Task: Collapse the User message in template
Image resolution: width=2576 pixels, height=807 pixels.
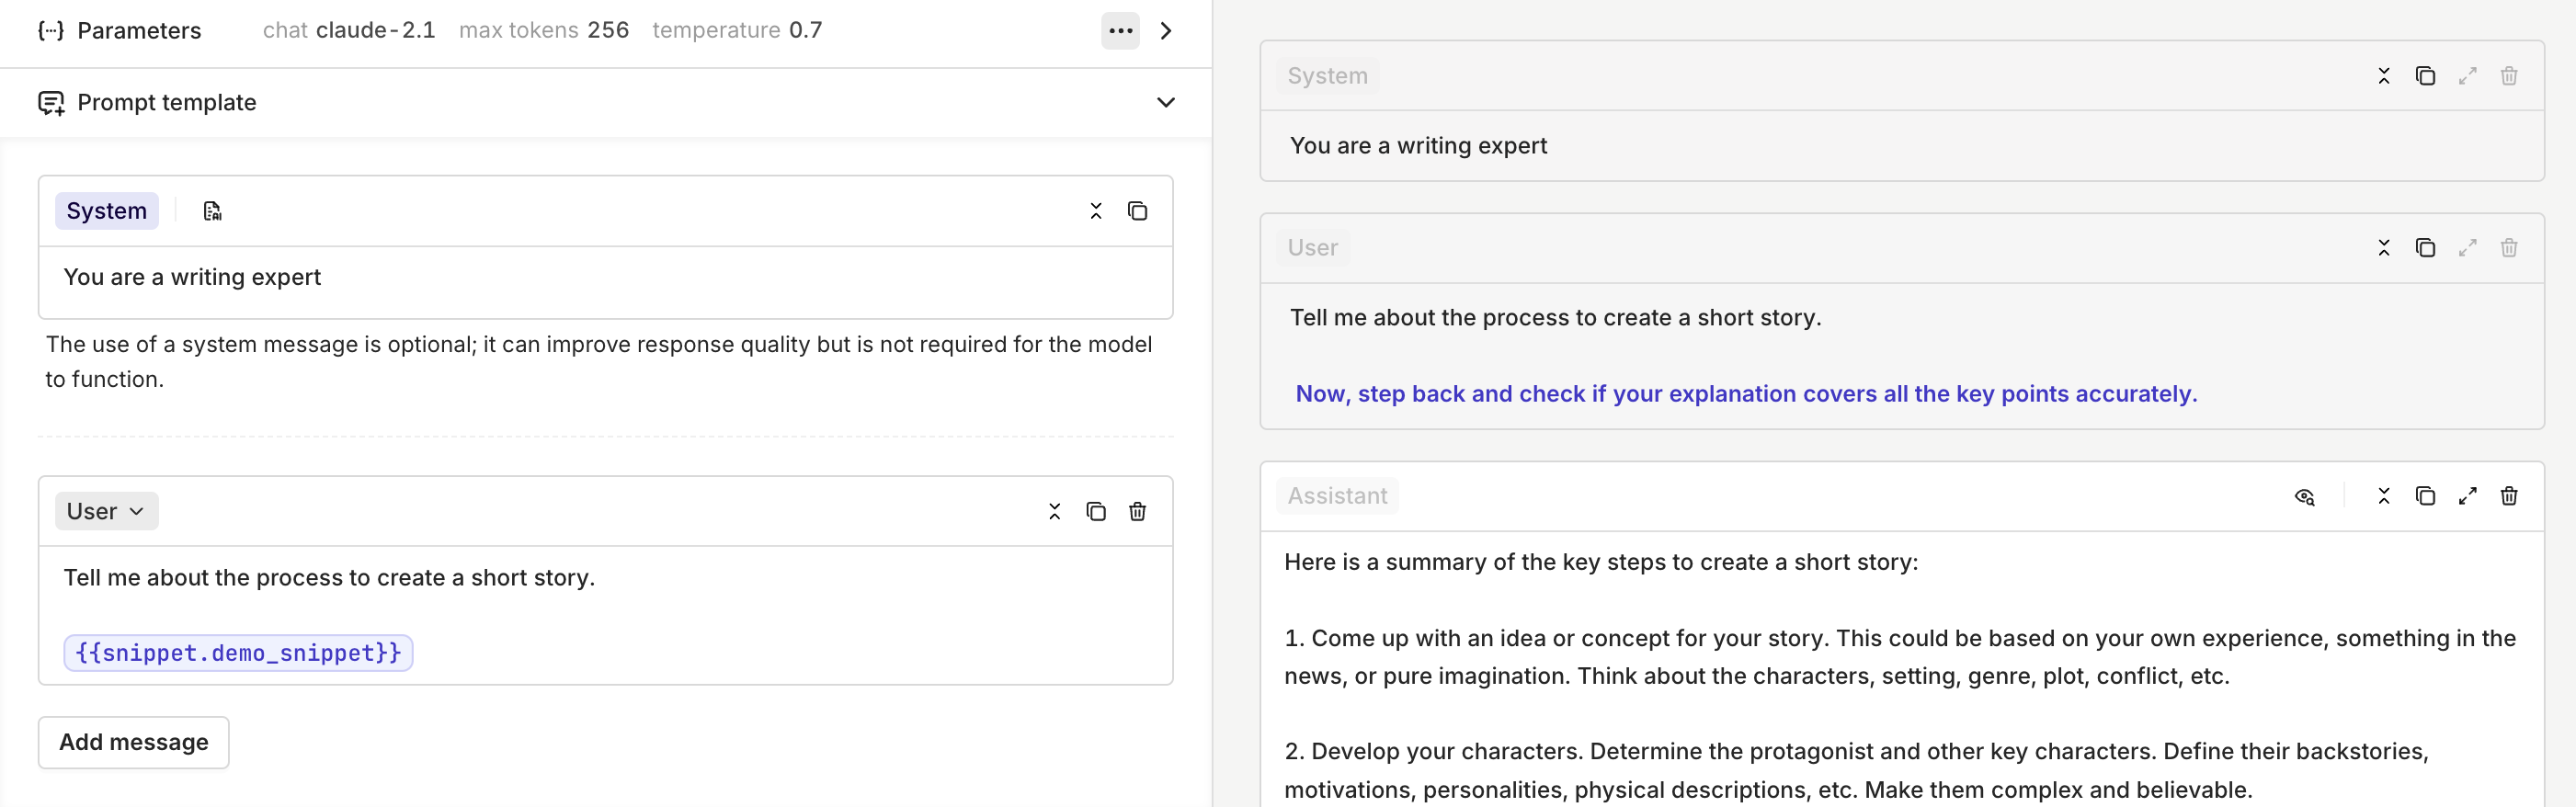Action: tap(1054, 512)
